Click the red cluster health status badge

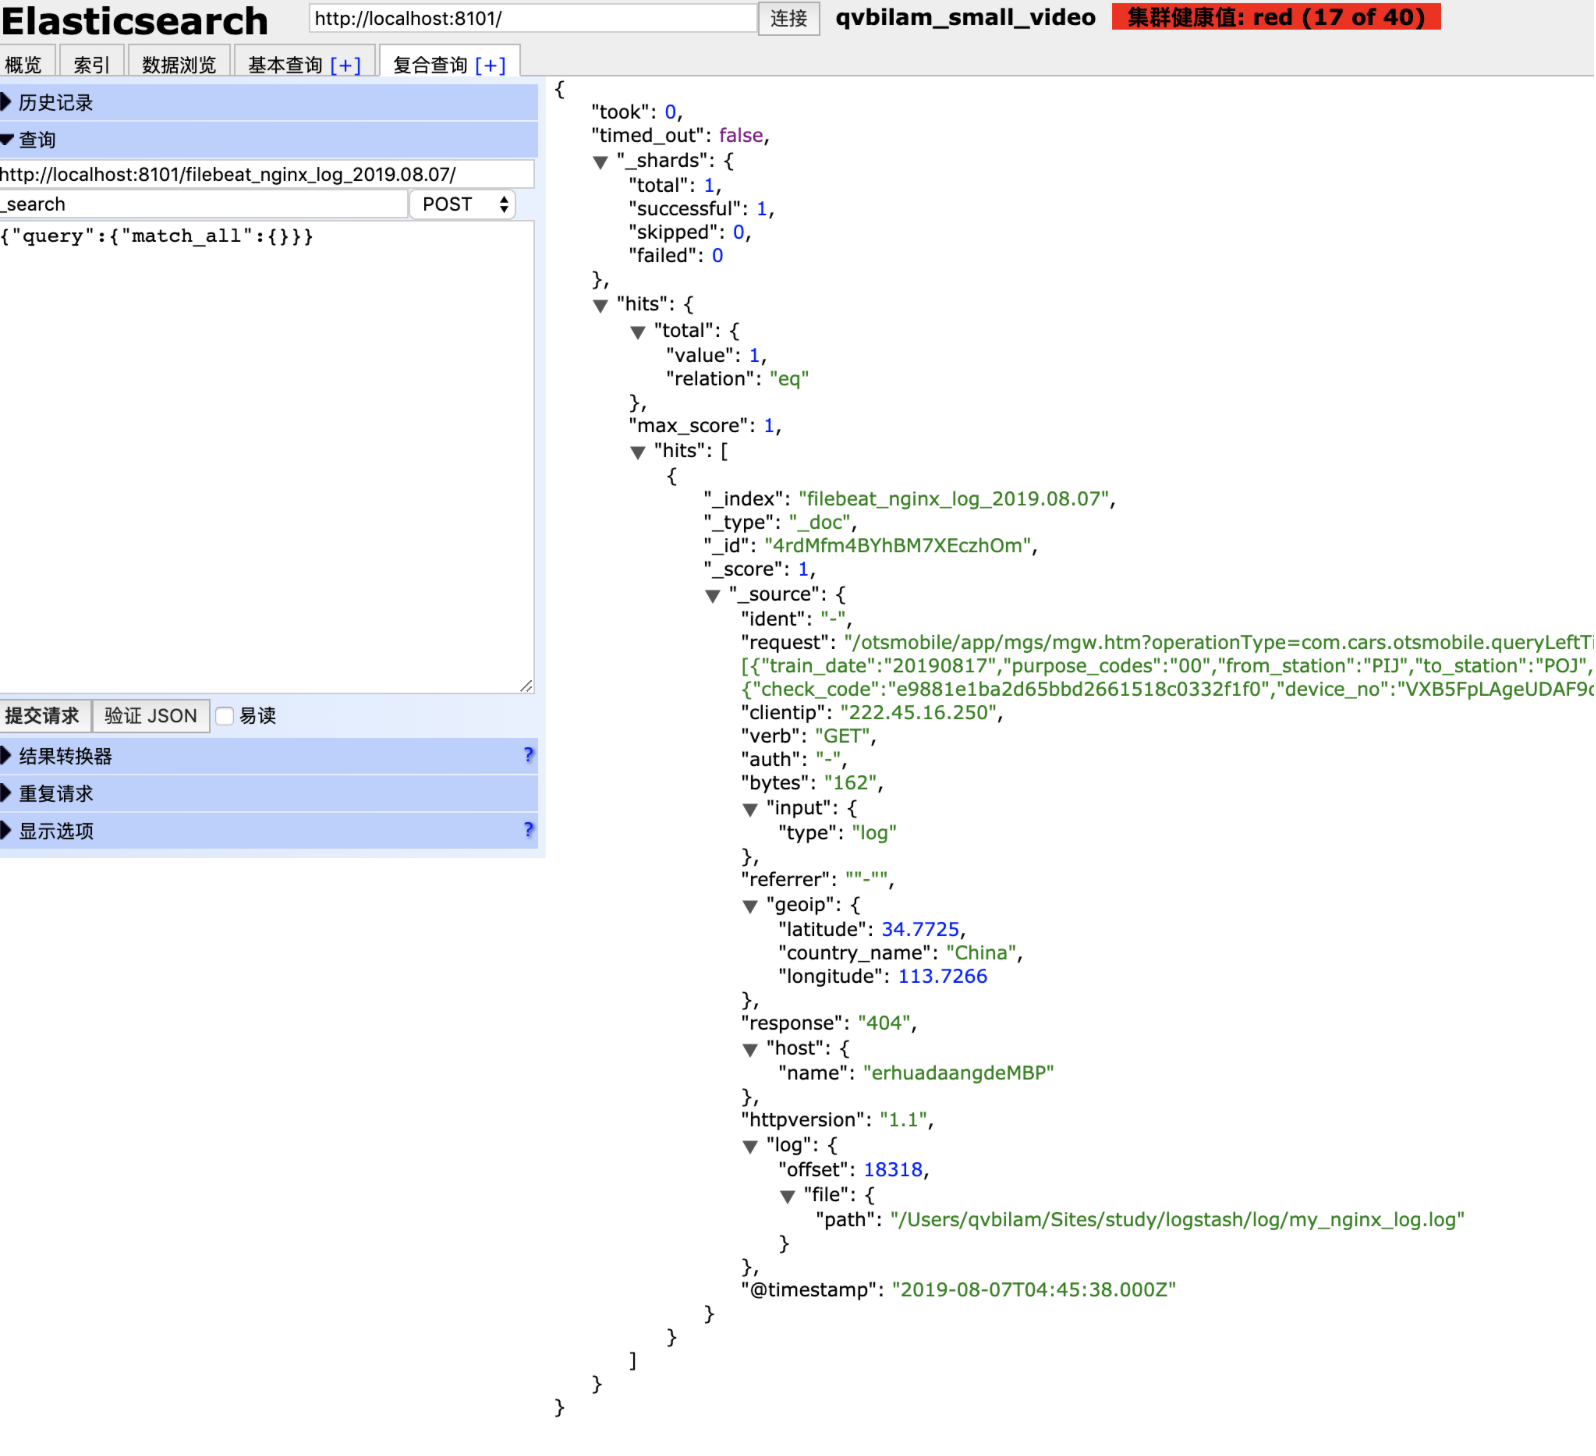coord(1276,17)
